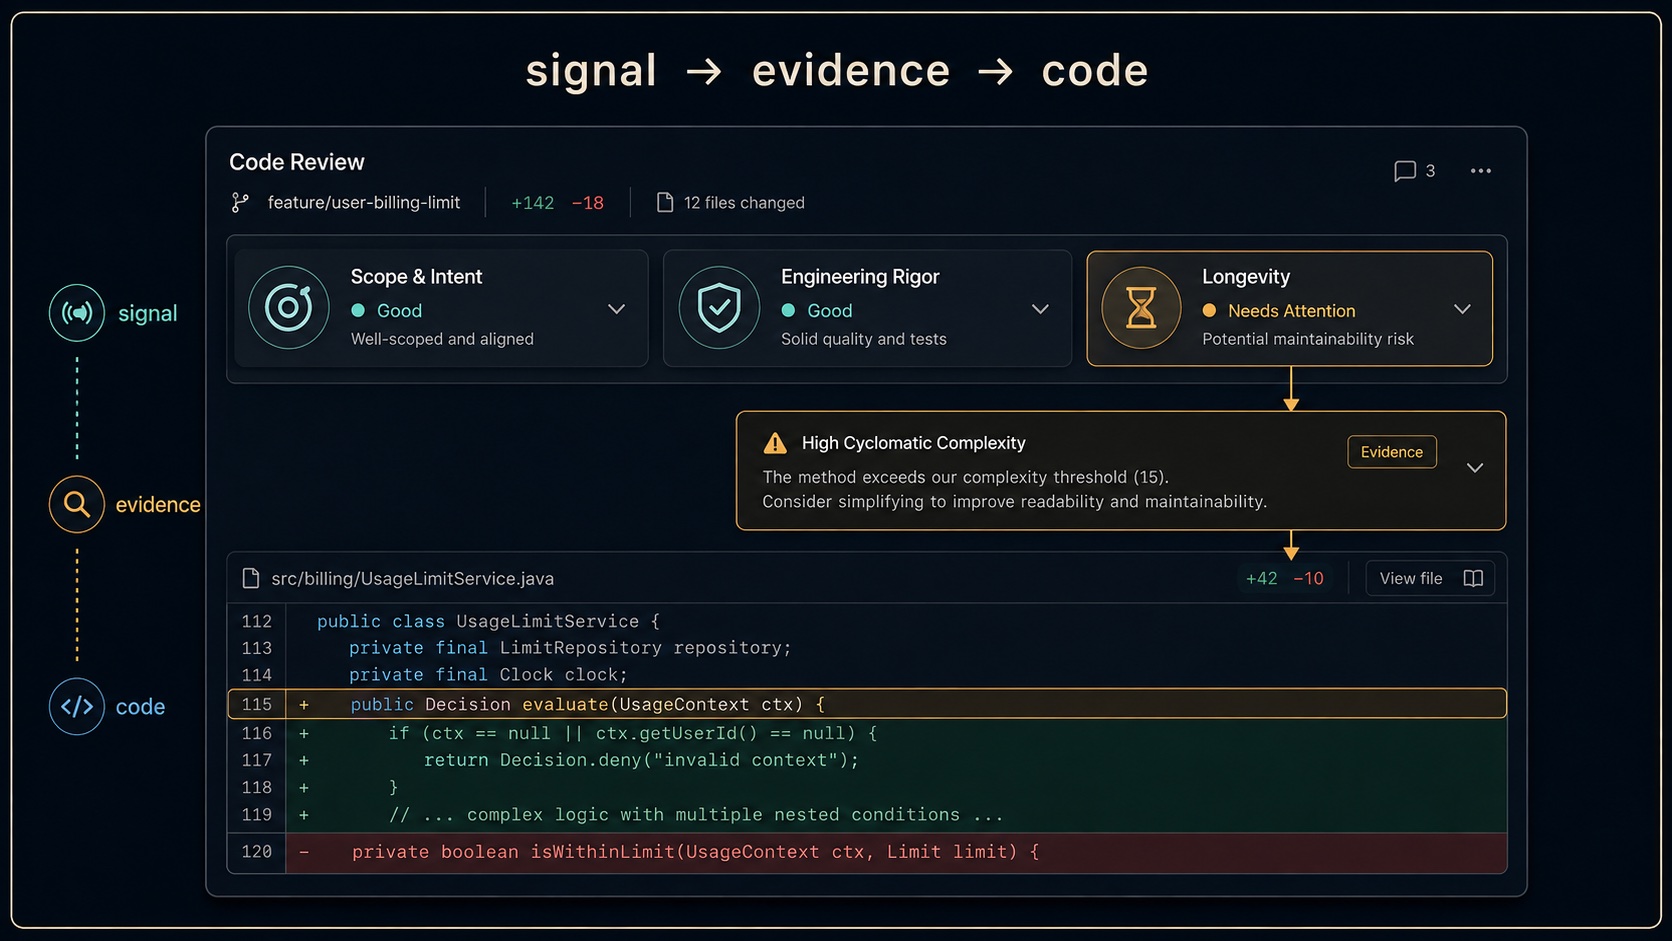Click line number 112
The width and height of the screenshot is (1672, 941).
(257, 621)
